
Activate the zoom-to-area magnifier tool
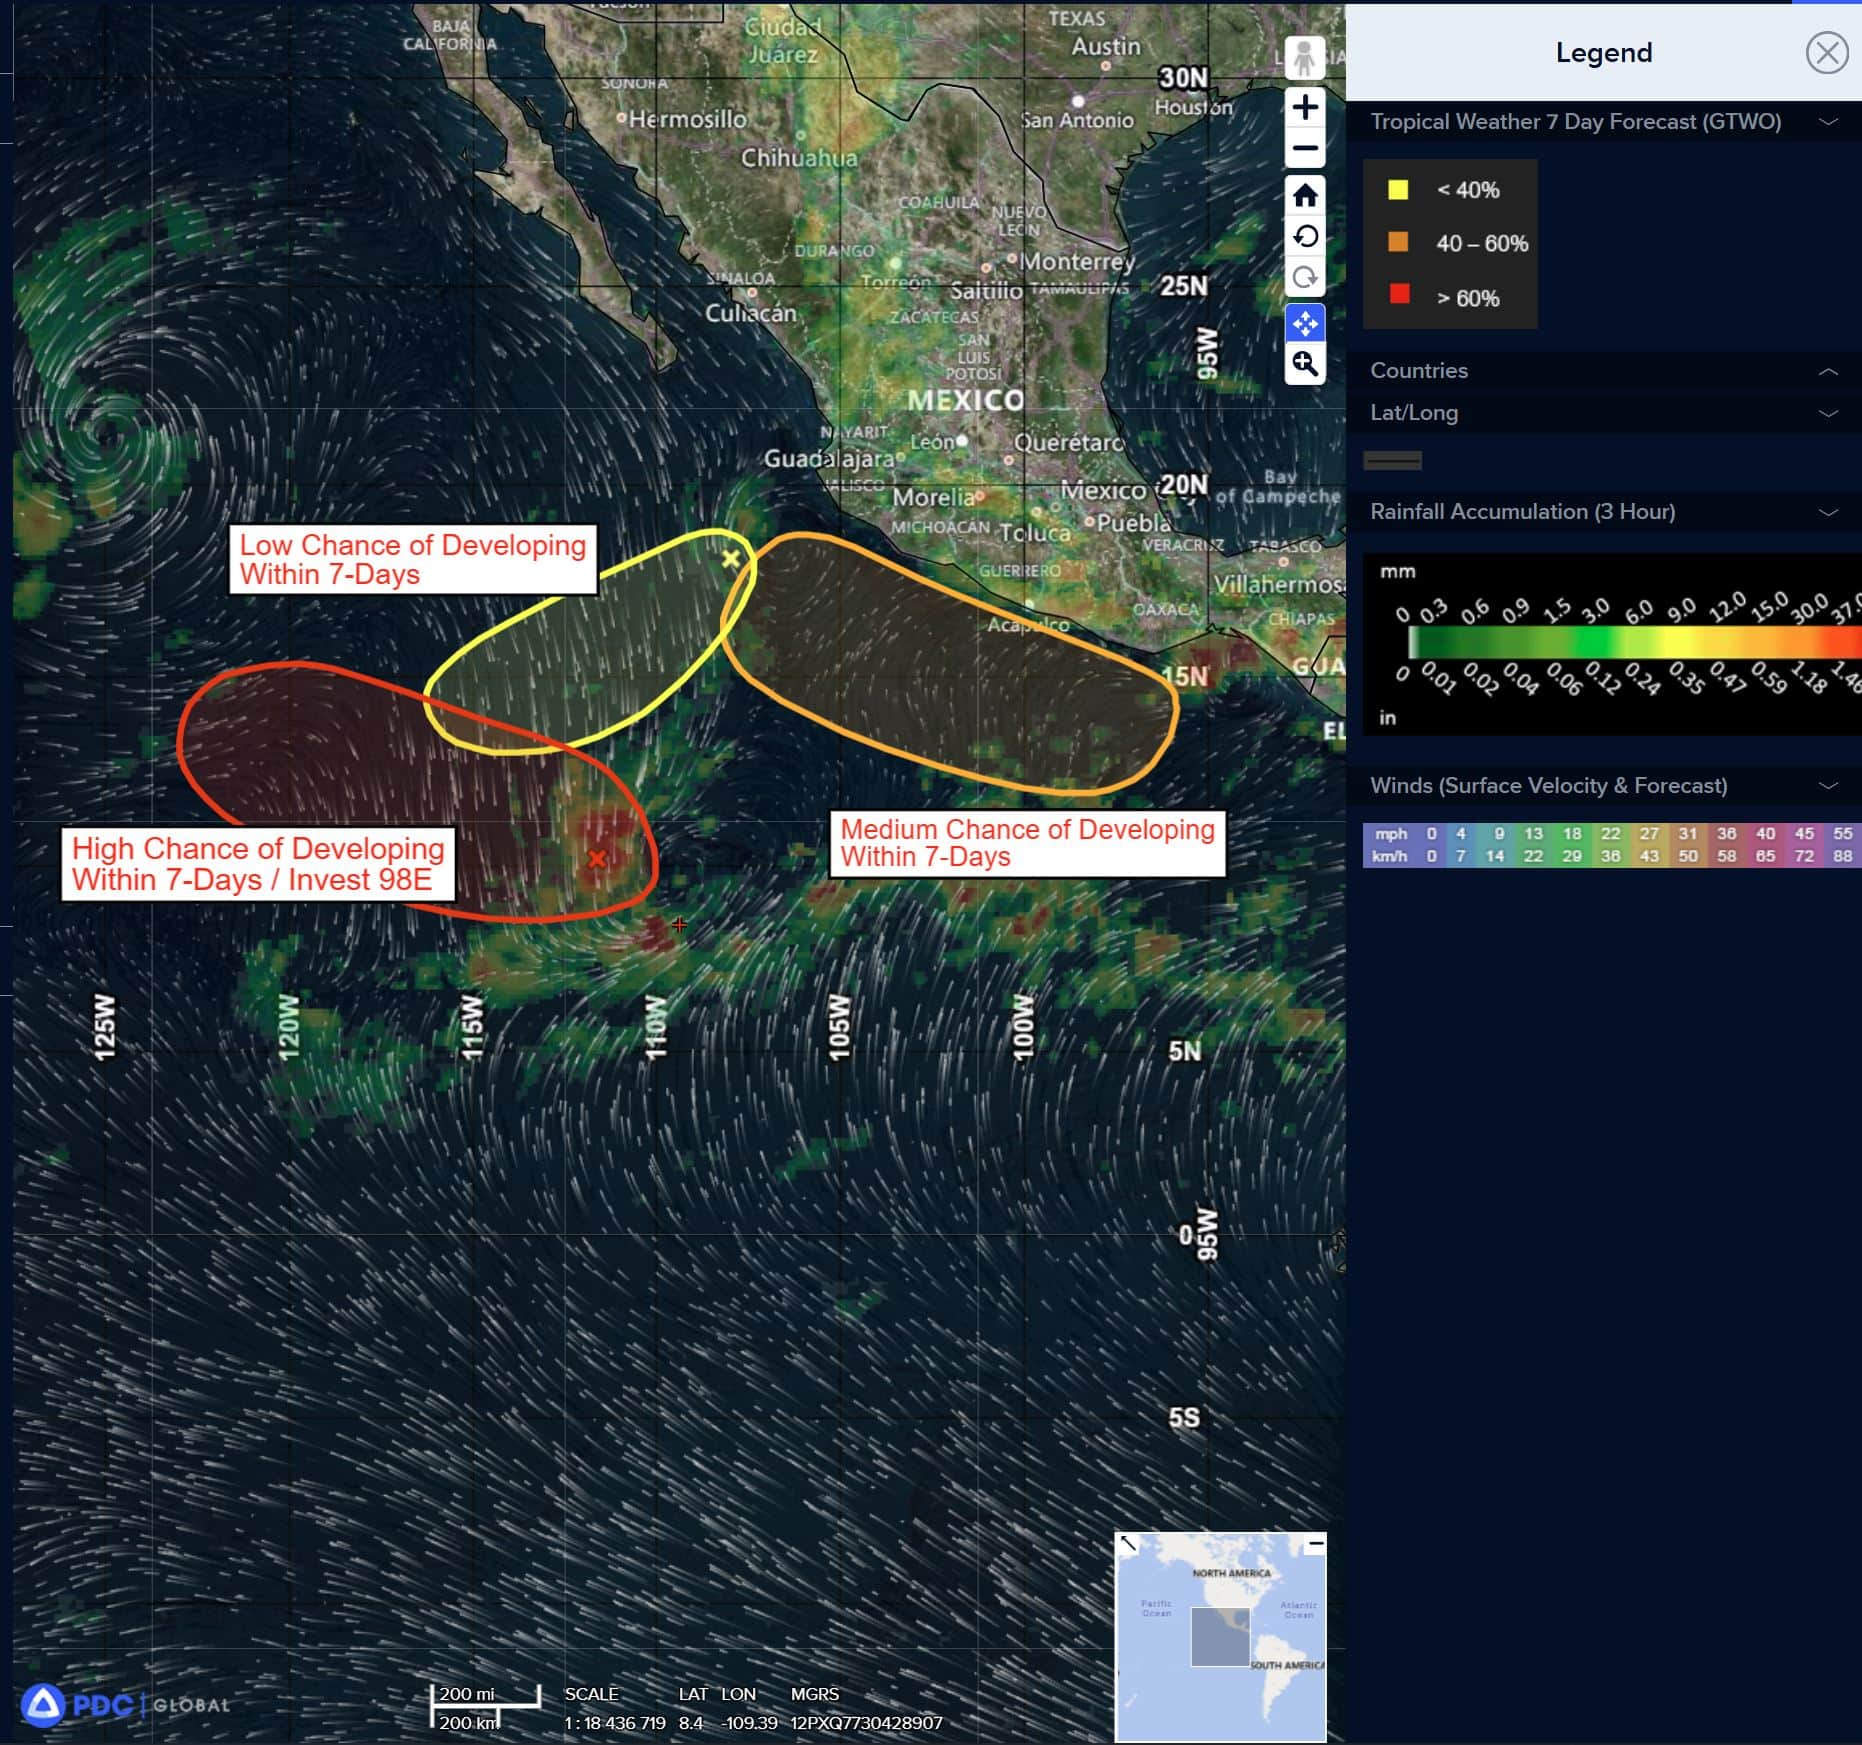tap(1304, 364)
